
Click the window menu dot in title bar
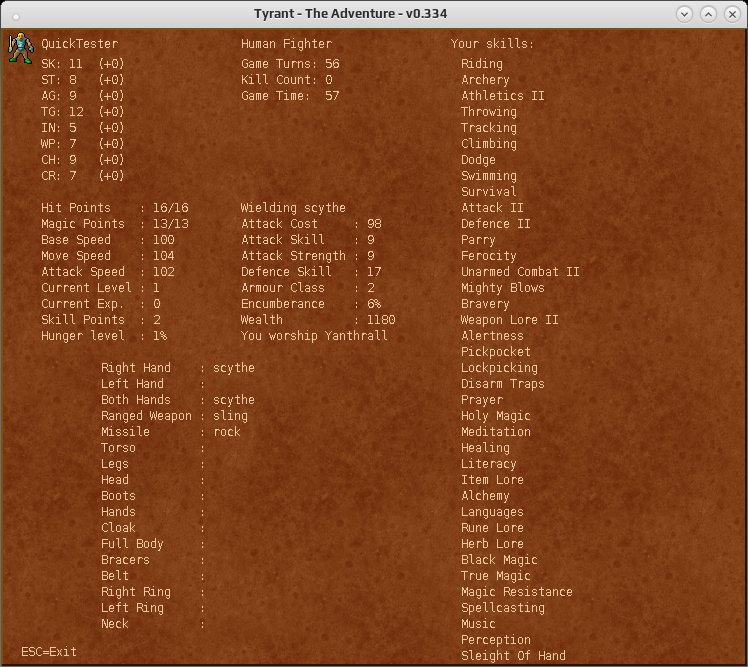pos(16,17)
